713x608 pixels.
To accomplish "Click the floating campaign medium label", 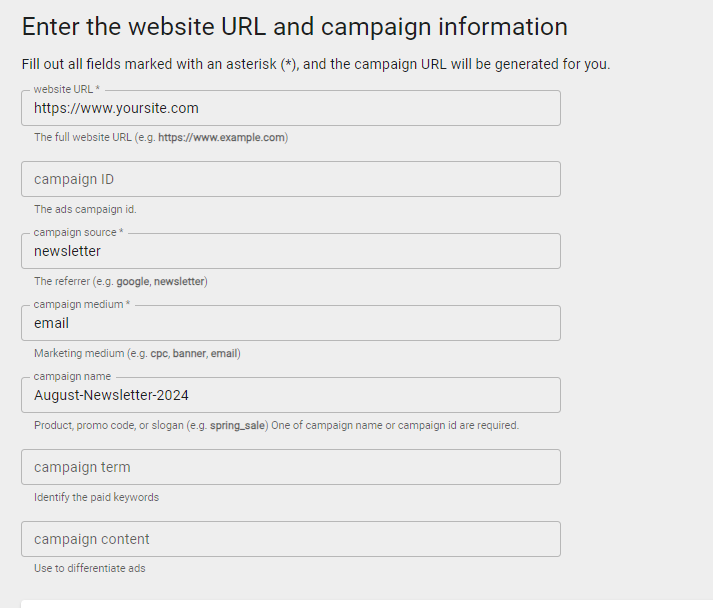I will (x=82, y=305).
